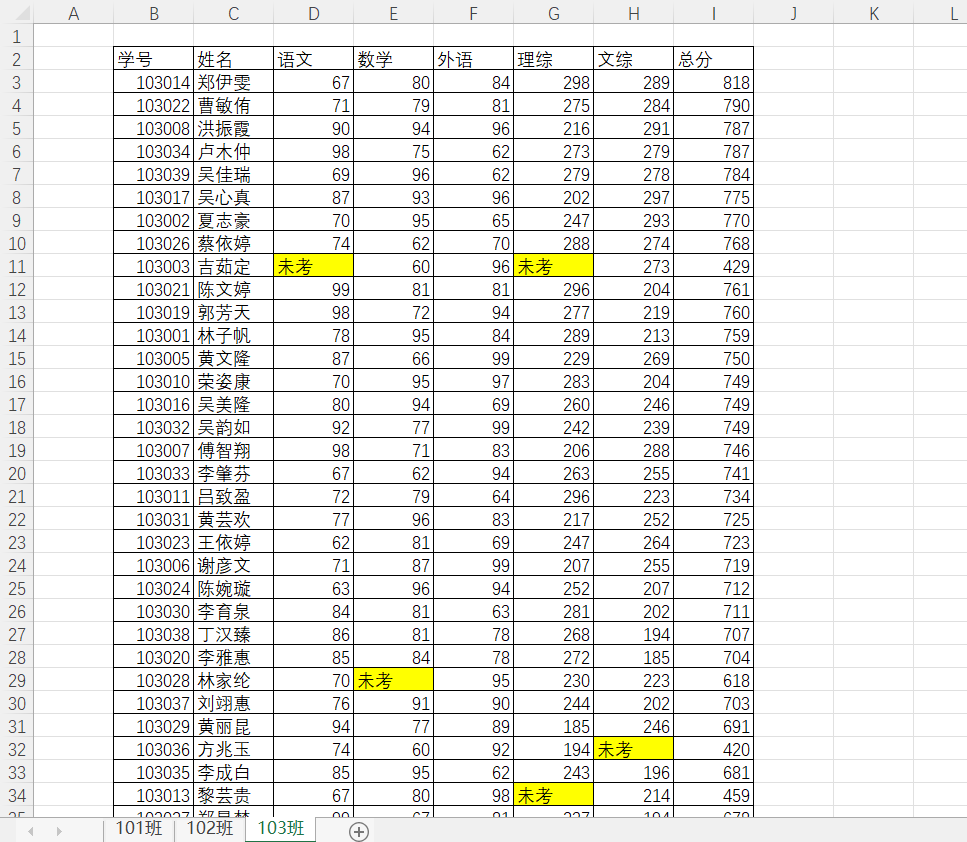Select column I header

714,13
